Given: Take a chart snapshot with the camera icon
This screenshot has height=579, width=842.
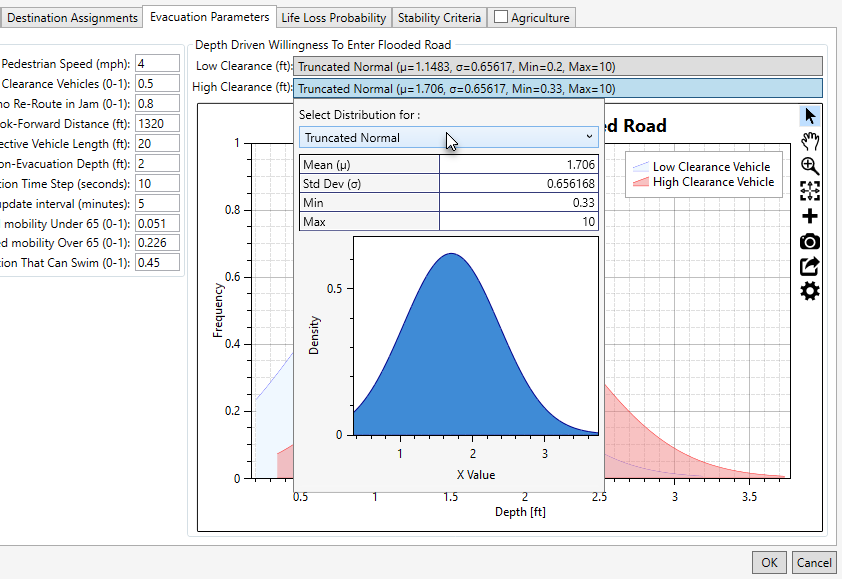Looking at the screenshot, I should [x=810, y=241].
